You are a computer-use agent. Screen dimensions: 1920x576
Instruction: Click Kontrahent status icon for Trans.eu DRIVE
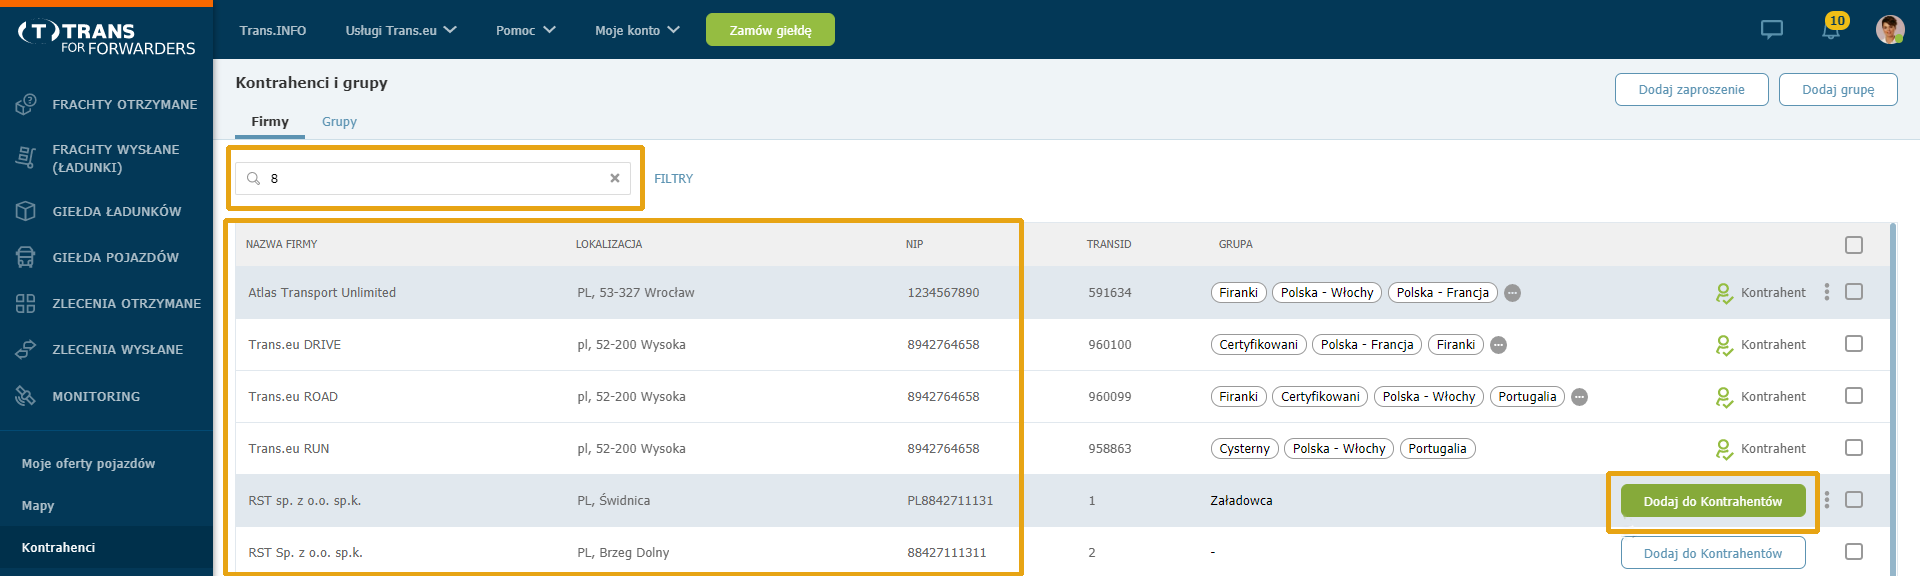(x=1724, y=345)
